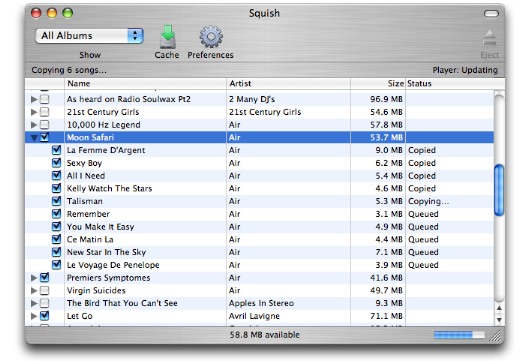Expand Virgin Suicides album

34,290
